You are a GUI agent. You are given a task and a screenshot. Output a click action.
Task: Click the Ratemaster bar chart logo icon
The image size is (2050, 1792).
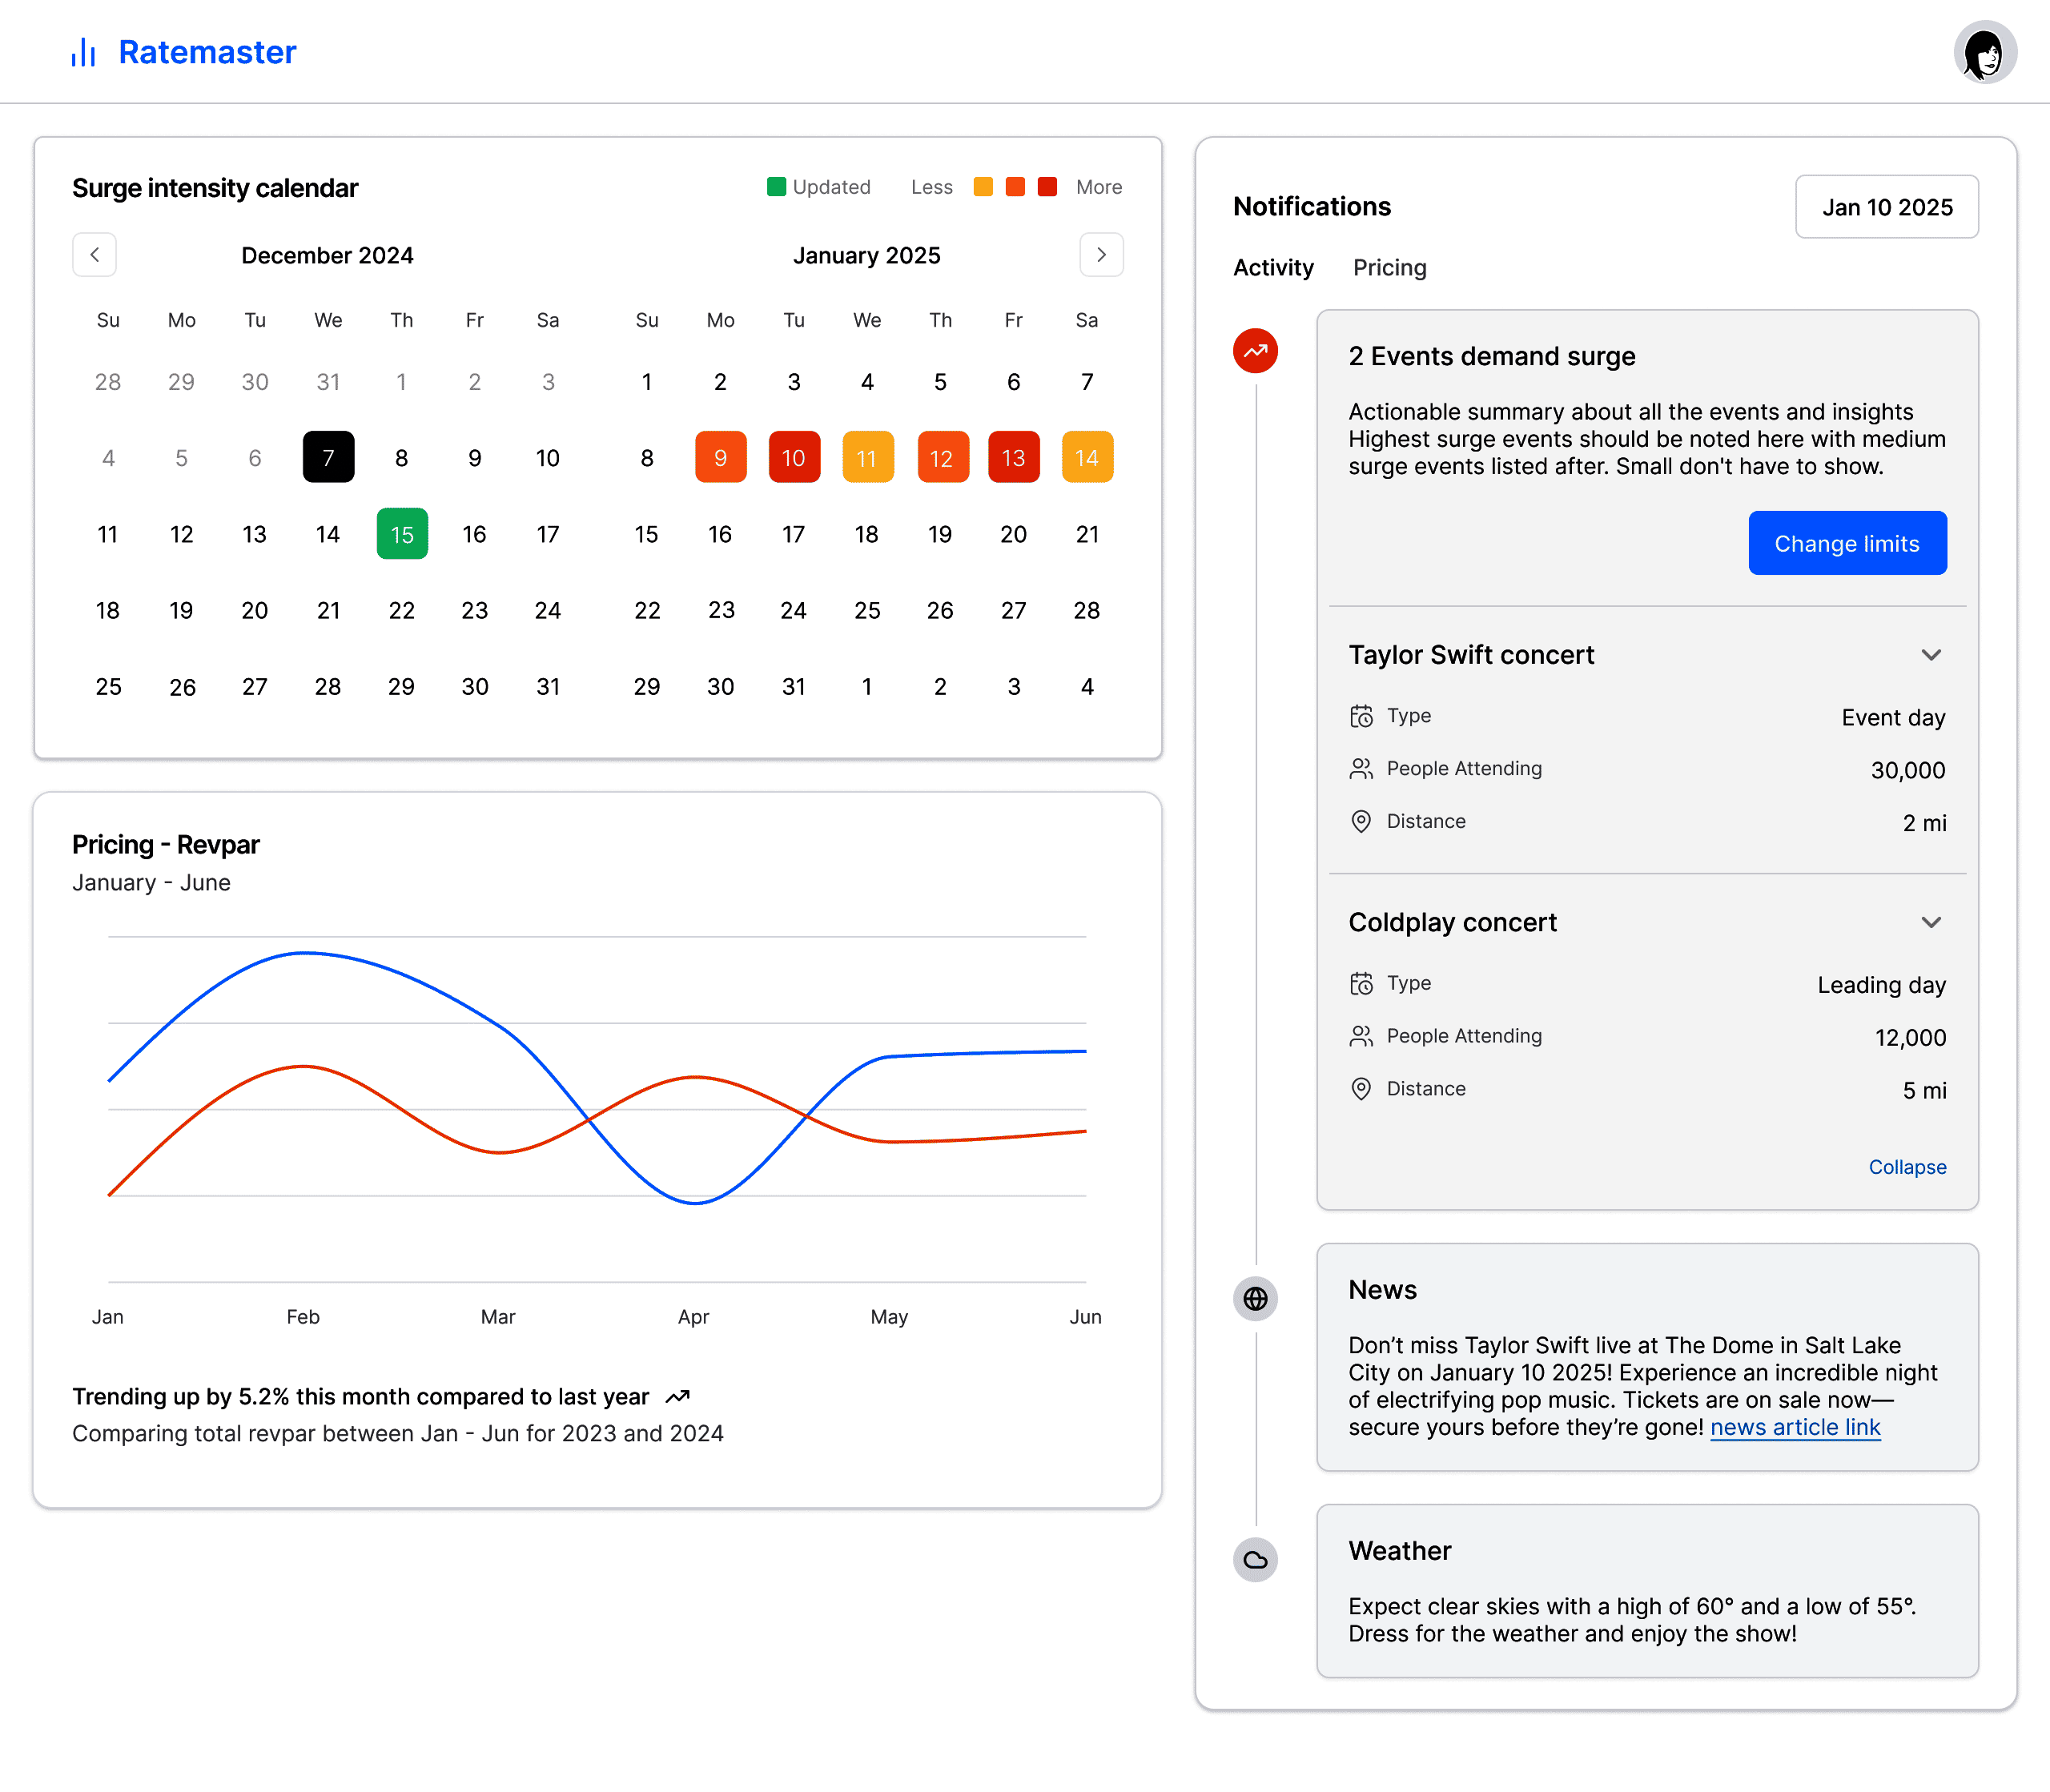(x=83, y=52)
